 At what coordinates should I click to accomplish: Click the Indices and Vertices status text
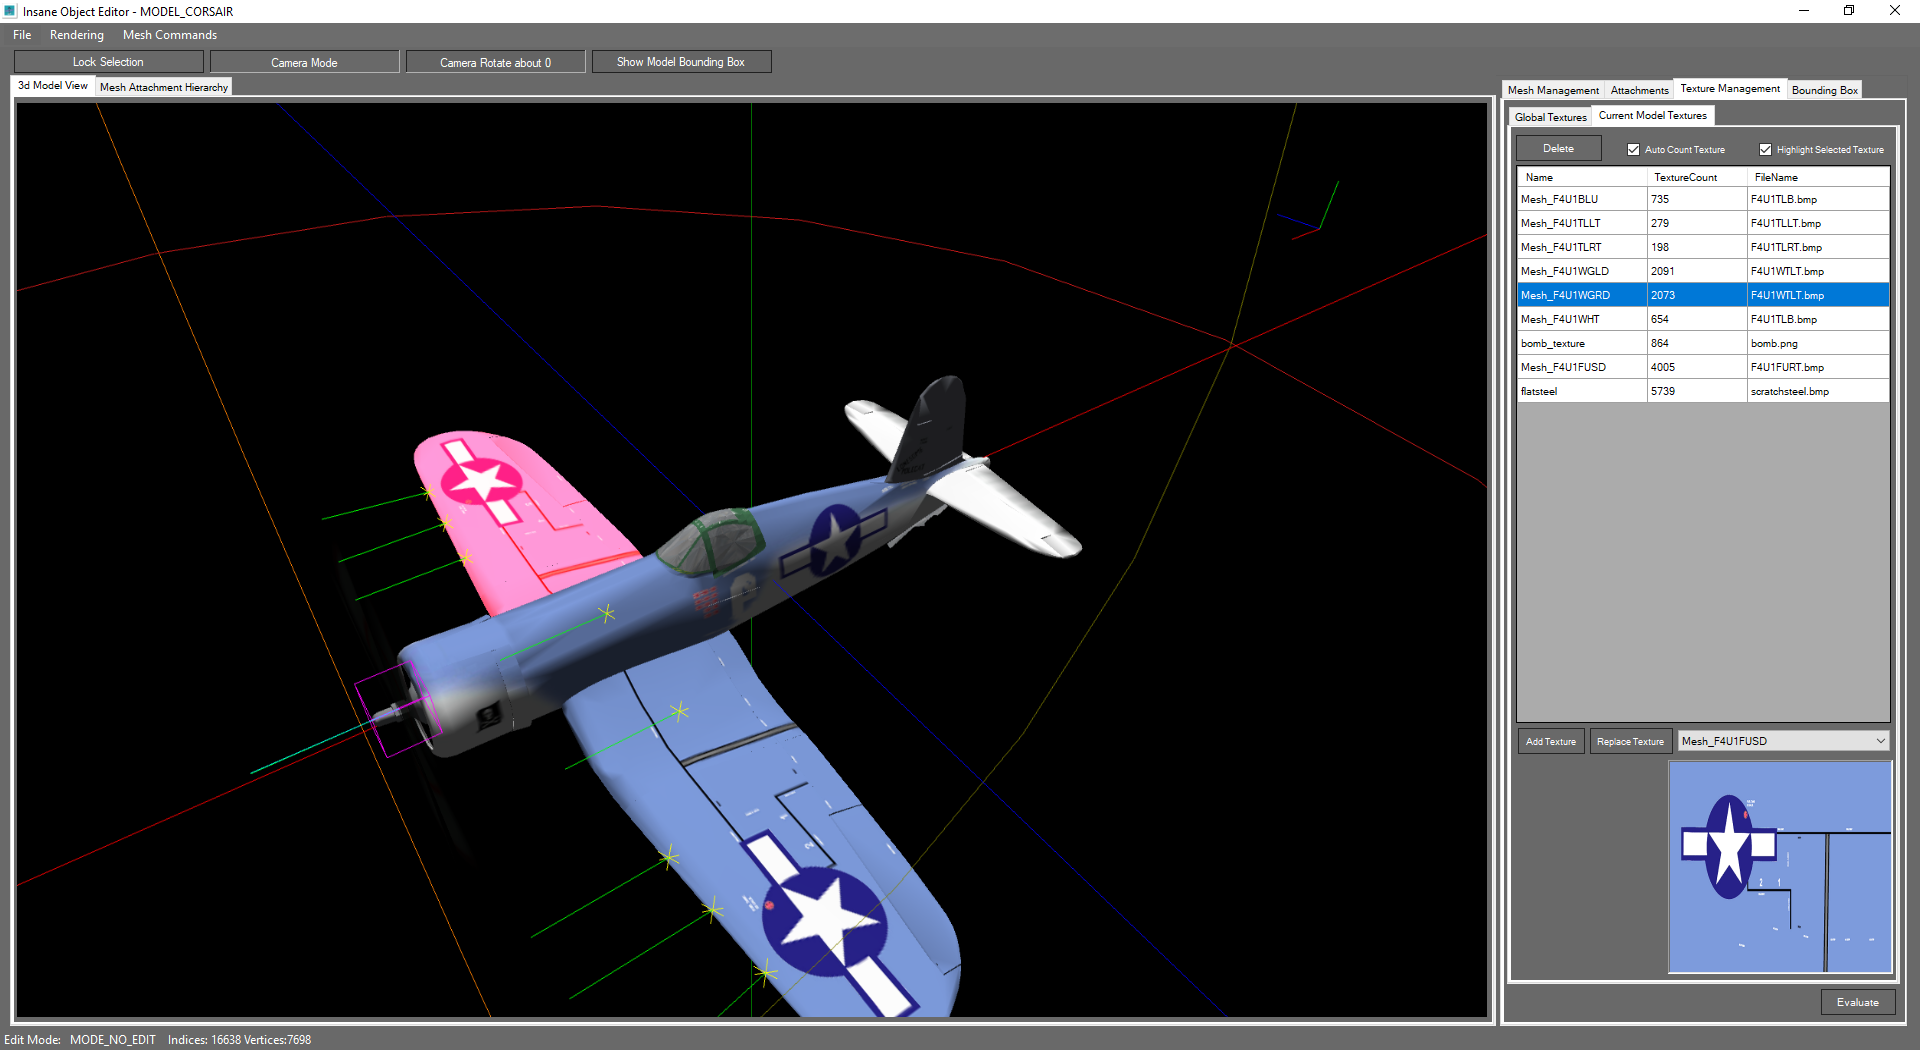point(239,1040)
